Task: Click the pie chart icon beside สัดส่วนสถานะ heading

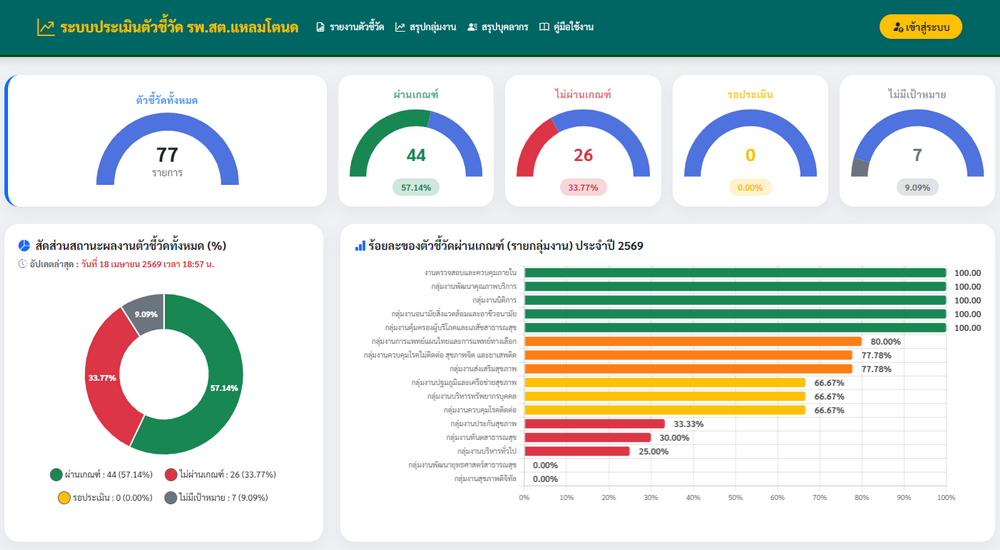Action: [x=24, y=245]
